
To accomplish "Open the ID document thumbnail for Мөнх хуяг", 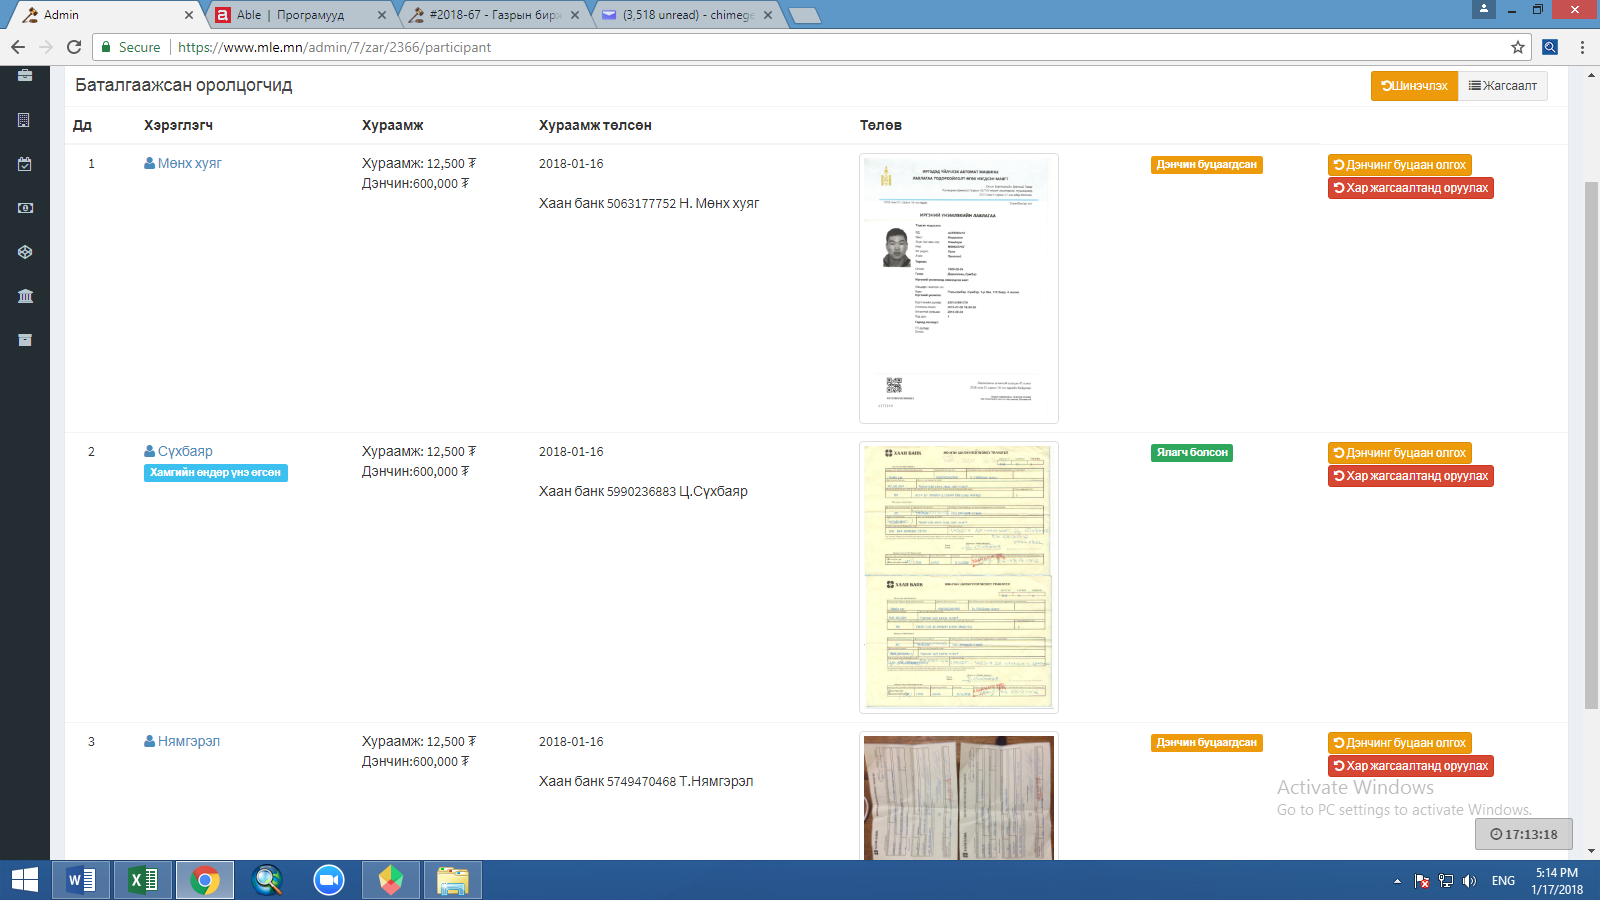I will (958, 288).
